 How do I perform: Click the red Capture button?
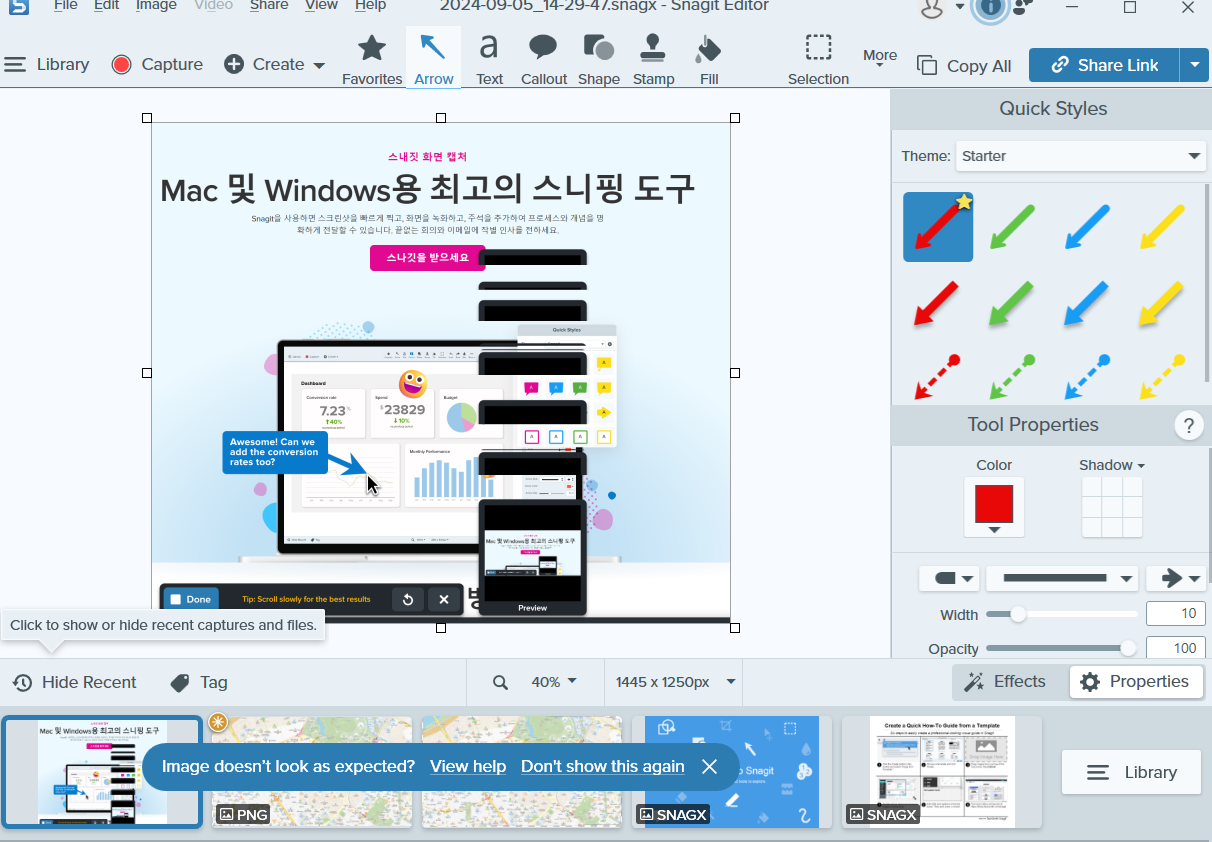[x=157, y=64]
